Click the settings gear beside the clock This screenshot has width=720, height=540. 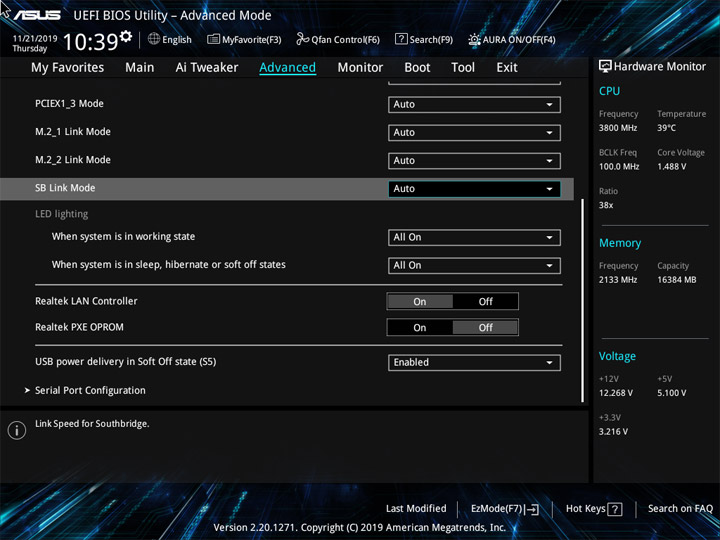click(126, 36)
